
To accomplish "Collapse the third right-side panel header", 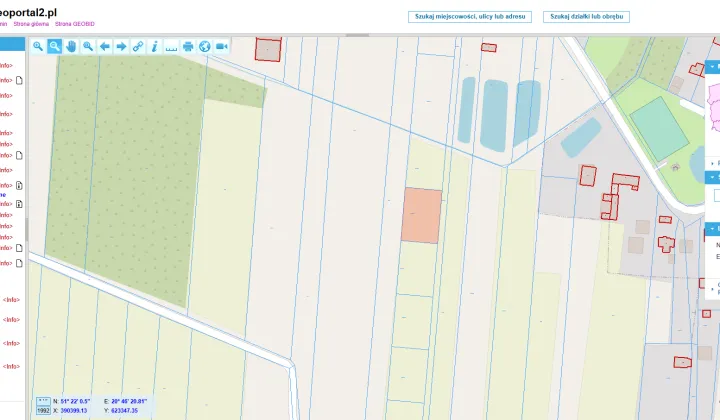I will (x=713, y=229).
